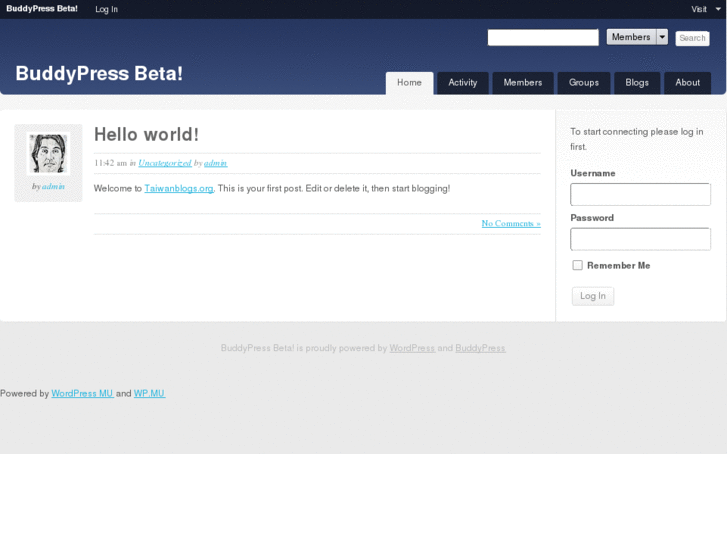Click the WordPress link in footer credit
Viewport: 727px width, 545px height.
[412, 348]
